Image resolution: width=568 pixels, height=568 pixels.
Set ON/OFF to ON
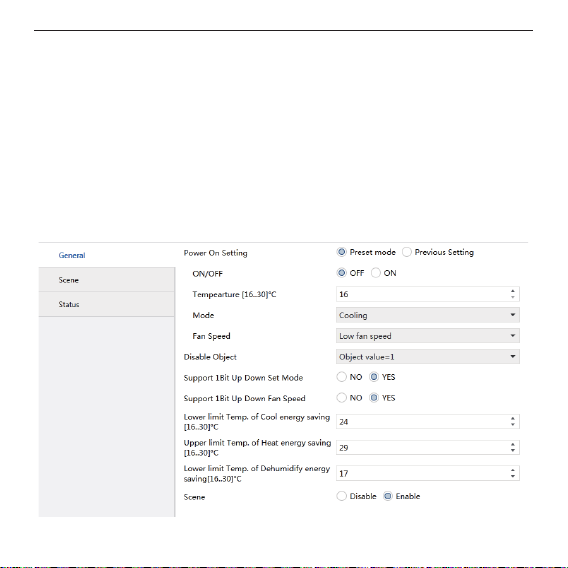point(376,273)
